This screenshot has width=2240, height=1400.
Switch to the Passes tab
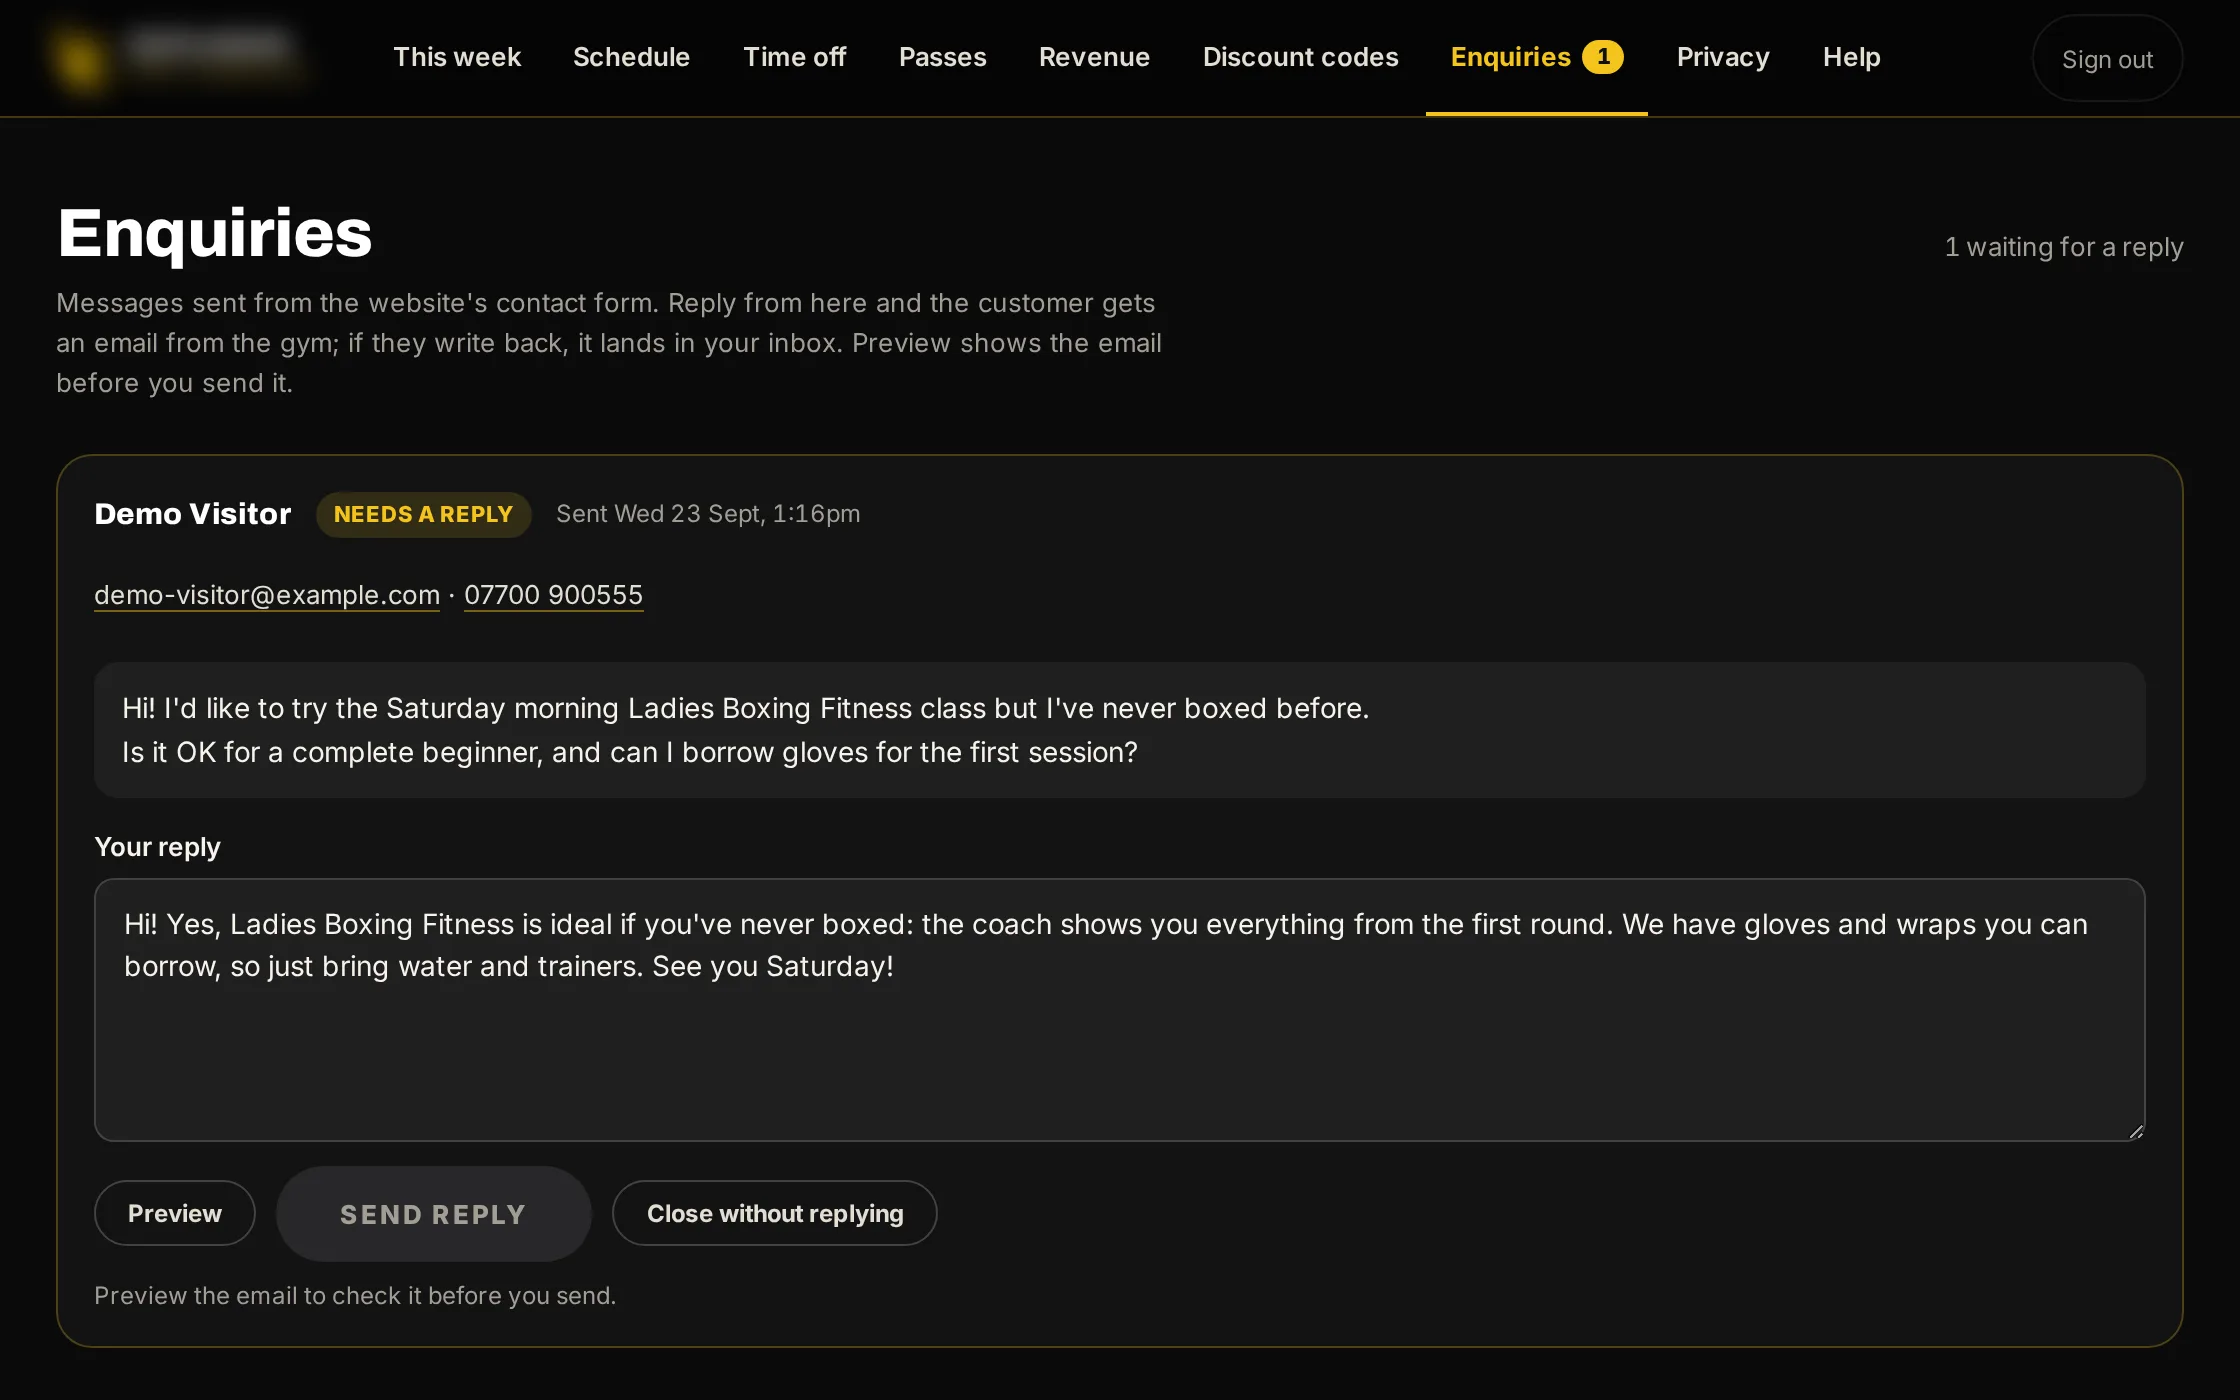coord(942,57)
